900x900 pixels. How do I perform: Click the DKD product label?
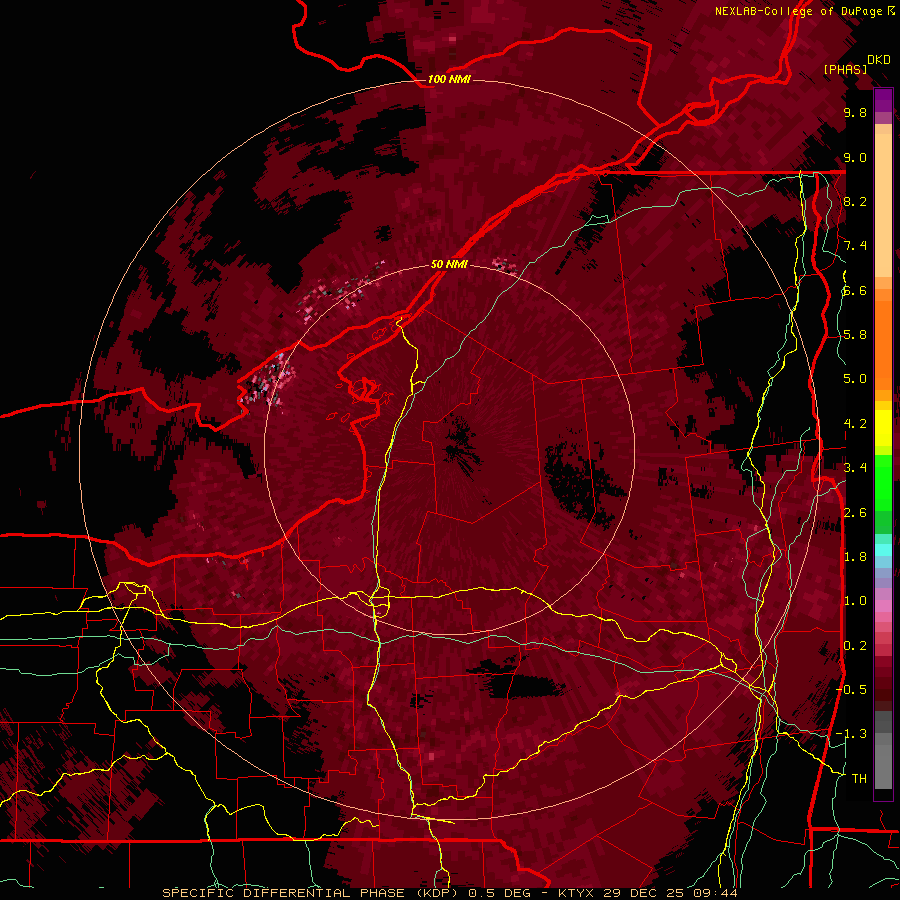point(879,60)
